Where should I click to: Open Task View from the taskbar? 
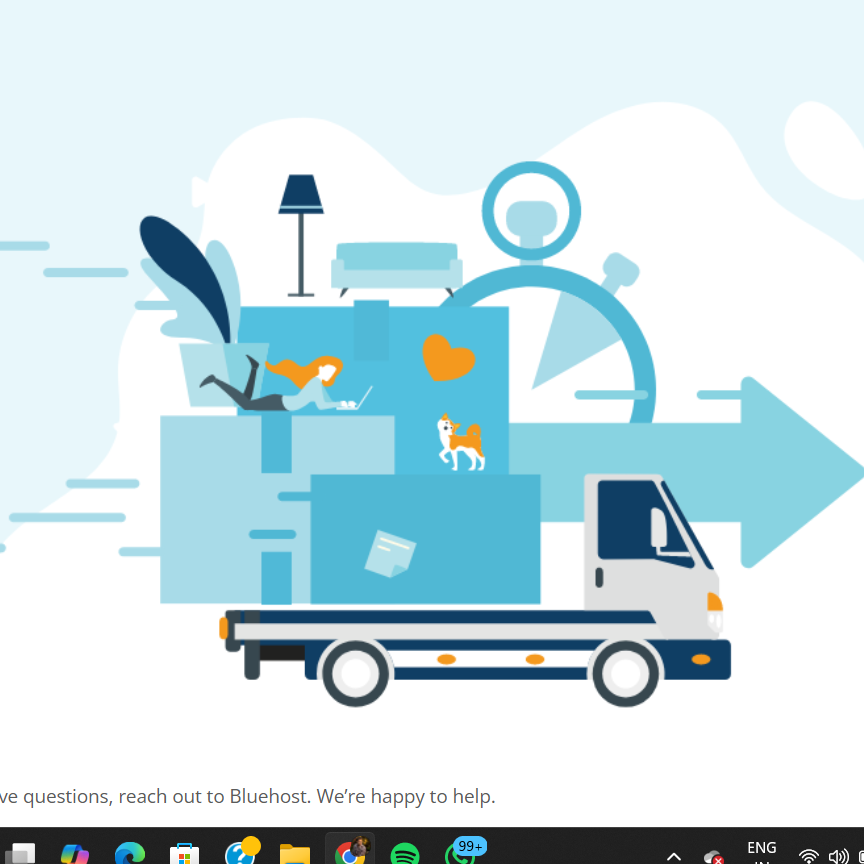20,854
